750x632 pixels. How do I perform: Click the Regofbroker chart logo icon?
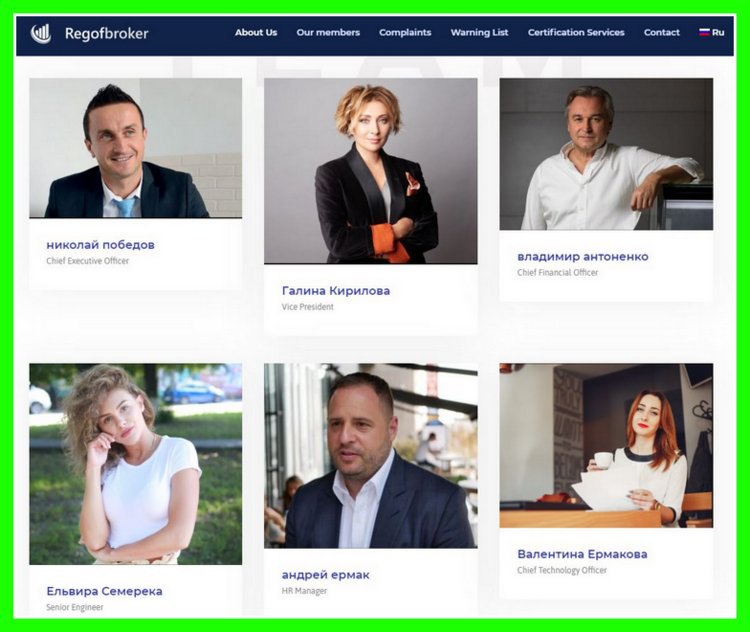click(41, 33)
